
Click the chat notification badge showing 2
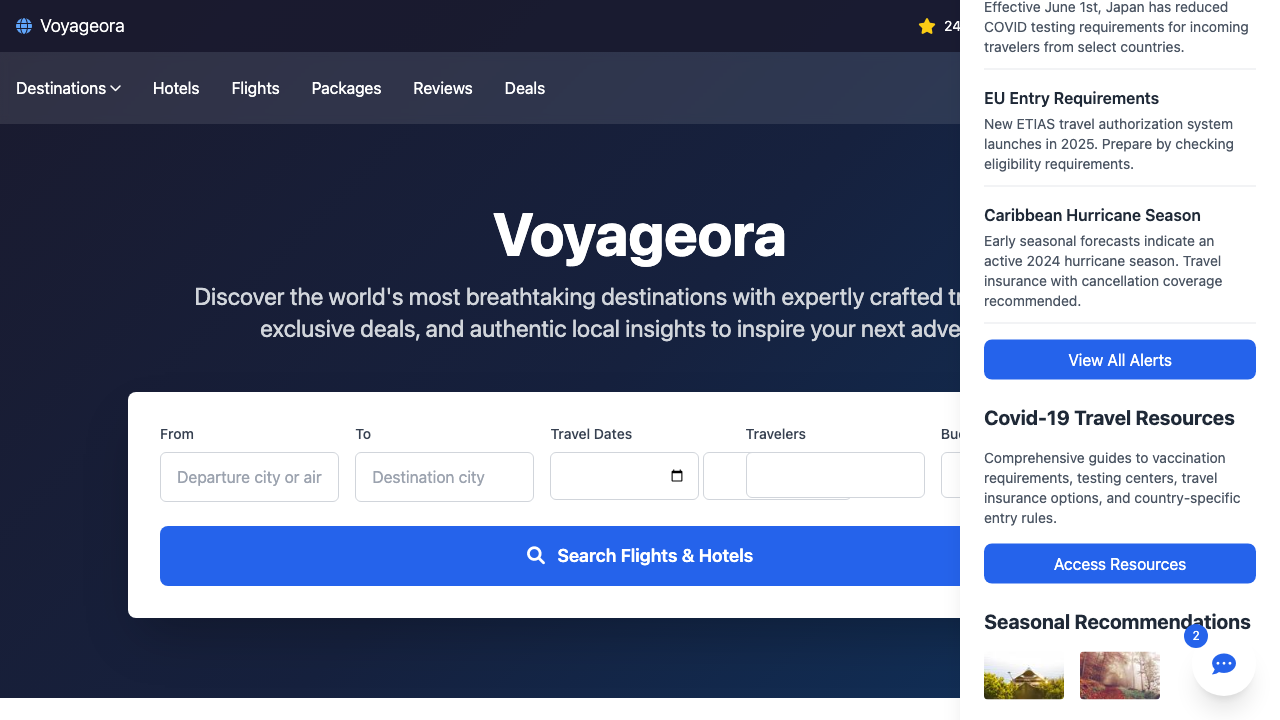click(1196, 636)
